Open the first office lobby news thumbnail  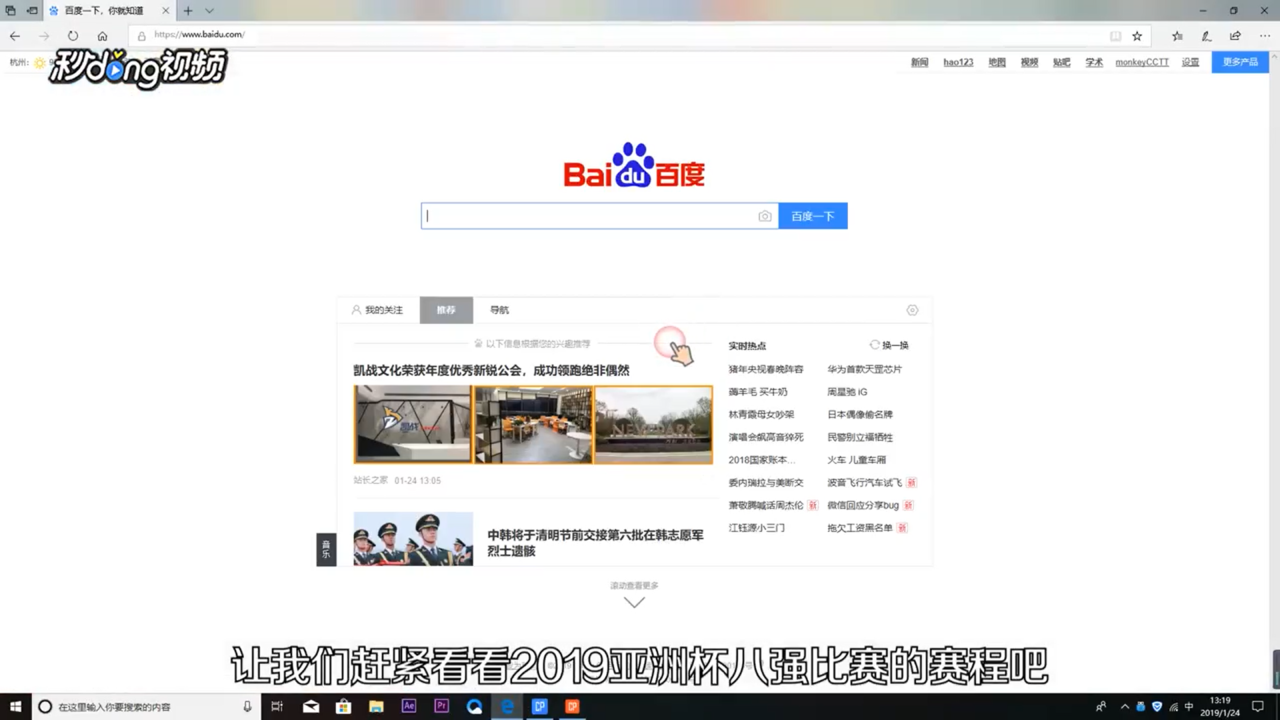[x=412, y=424]
